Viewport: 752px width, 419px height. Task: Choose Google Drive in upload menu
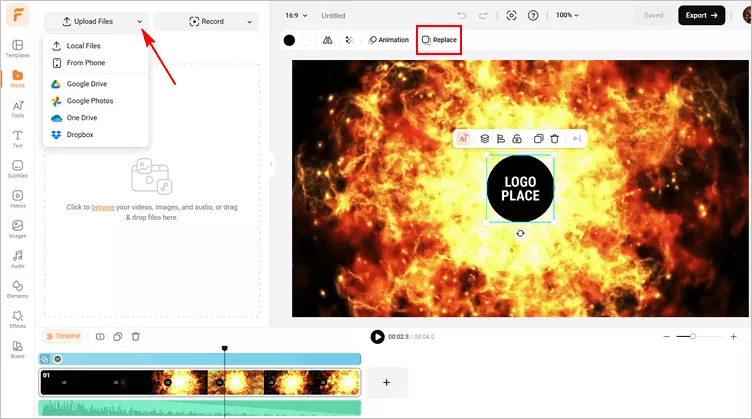pos(96,84)
